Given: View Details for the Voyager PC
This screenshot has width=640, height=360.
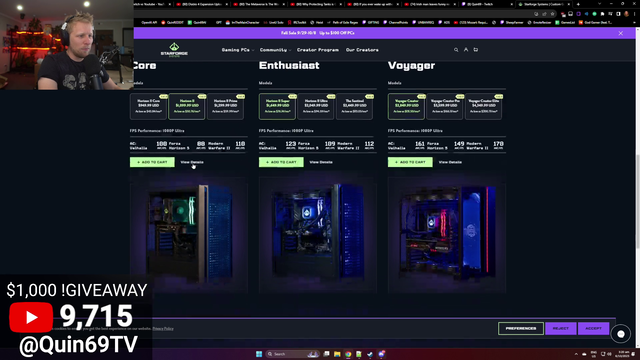Looking at the screenshot, I should point(450,162).
